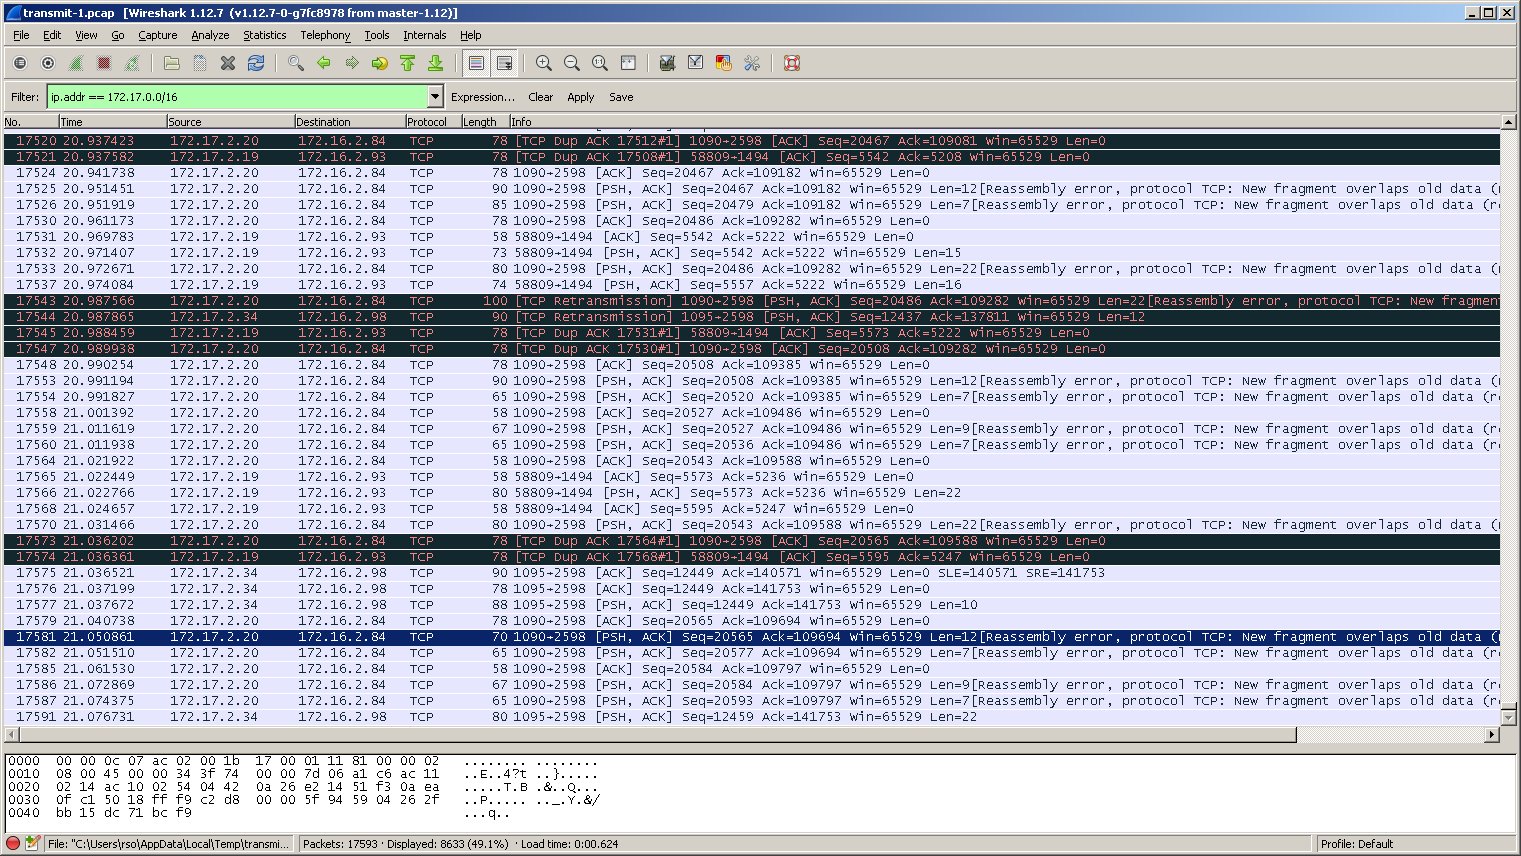Sort packets by Destination column
The width and height of the screenshot is (1521, 856).
(x=349, y=122)
